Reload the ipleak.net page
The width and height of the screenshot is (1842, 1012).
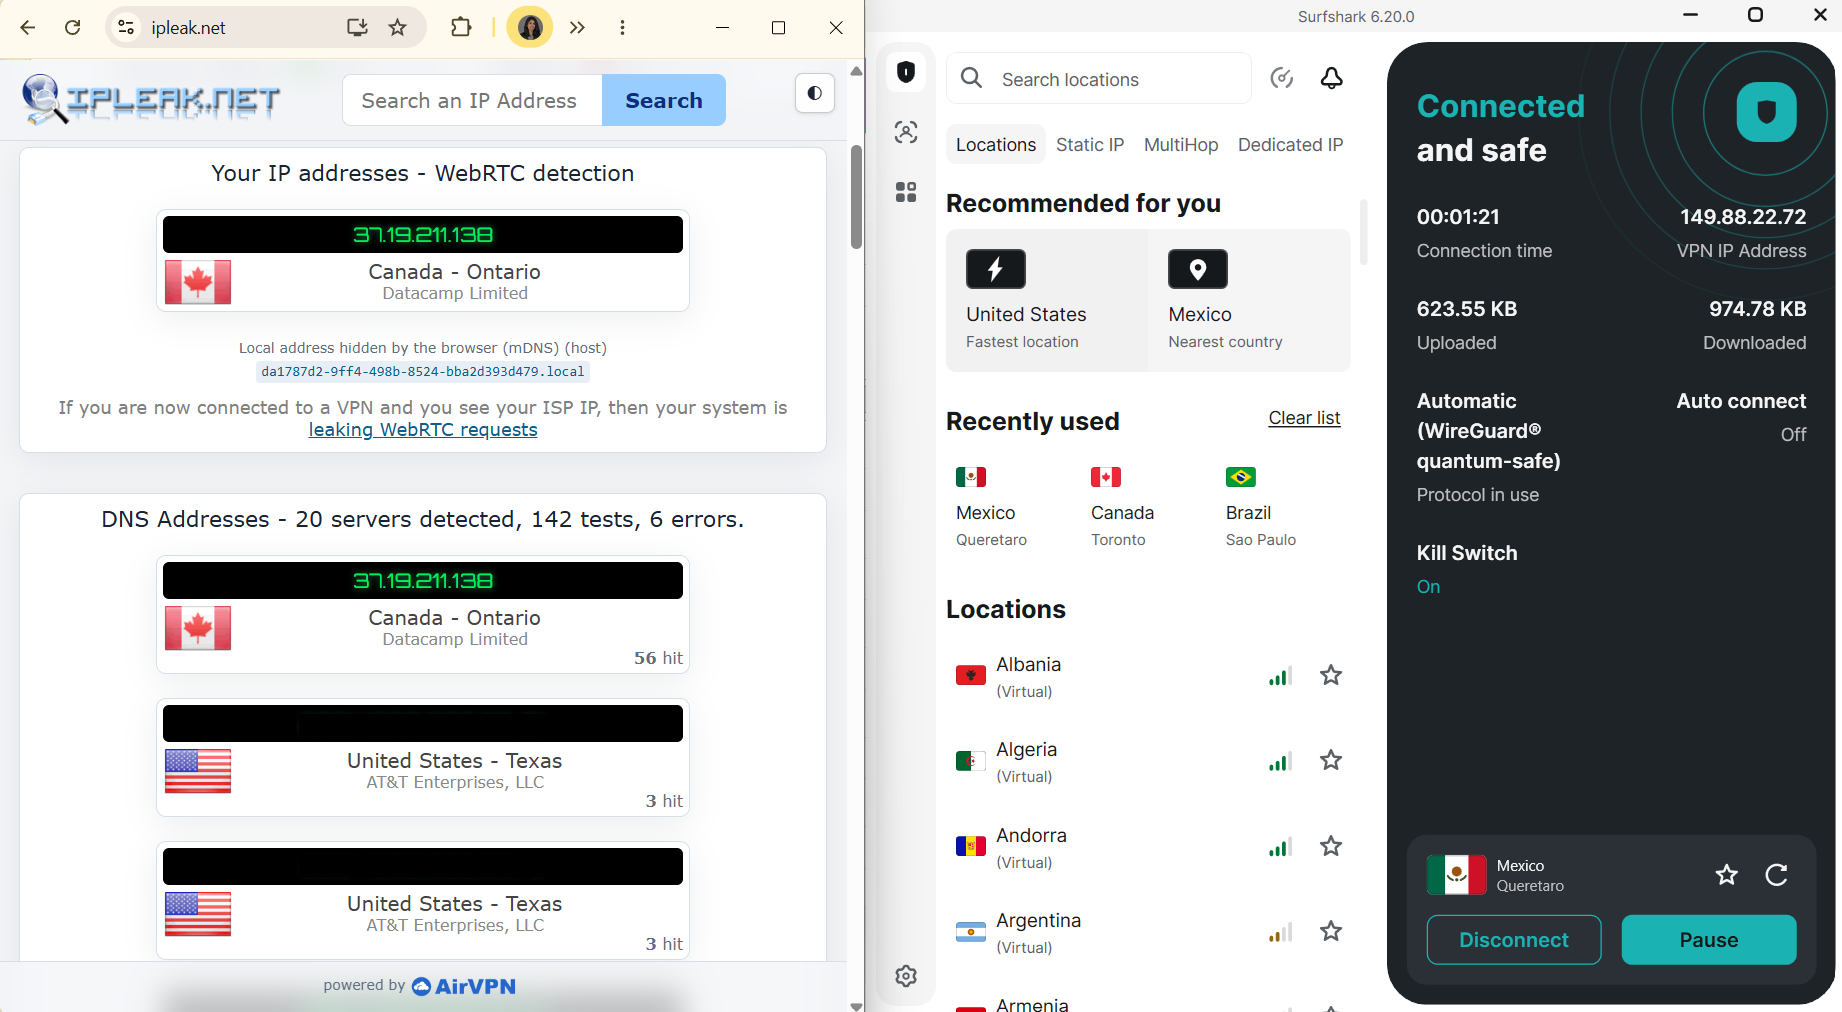click(x=73, y=27)
